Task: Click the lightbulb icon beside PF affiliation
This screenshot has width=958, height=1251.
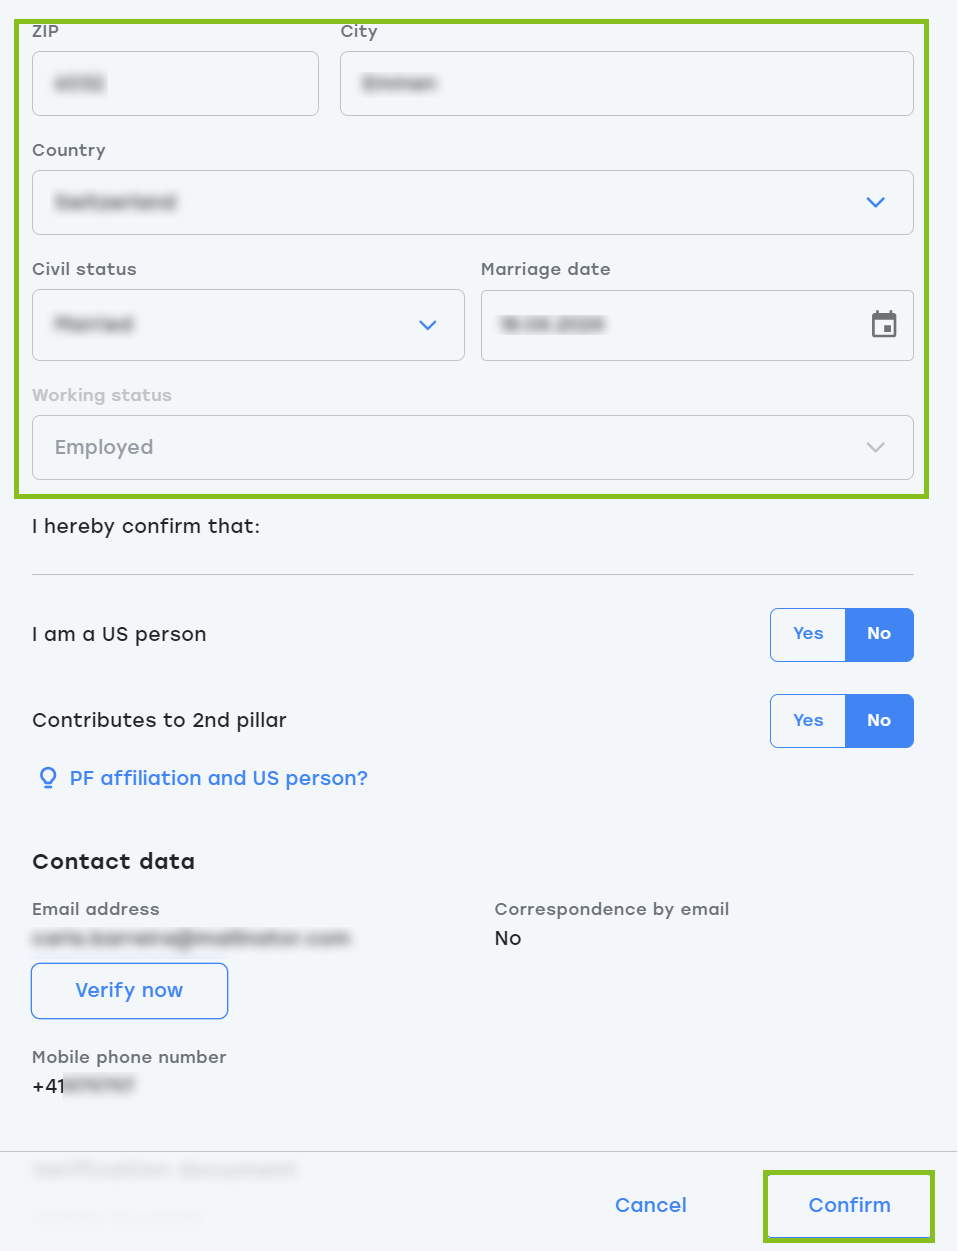Action: tap(47, 778)
